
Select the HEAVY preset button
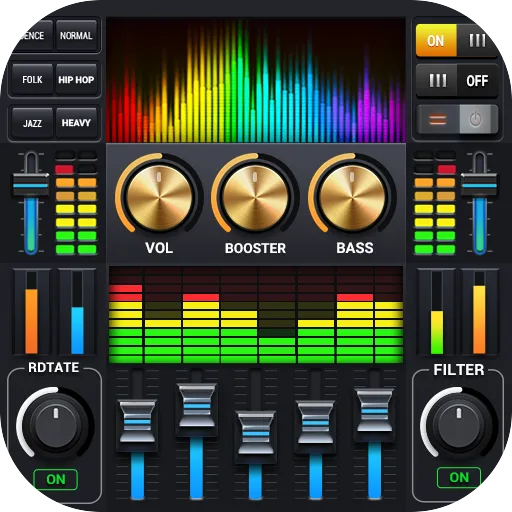pyautogui.click(x=76, y=123)
